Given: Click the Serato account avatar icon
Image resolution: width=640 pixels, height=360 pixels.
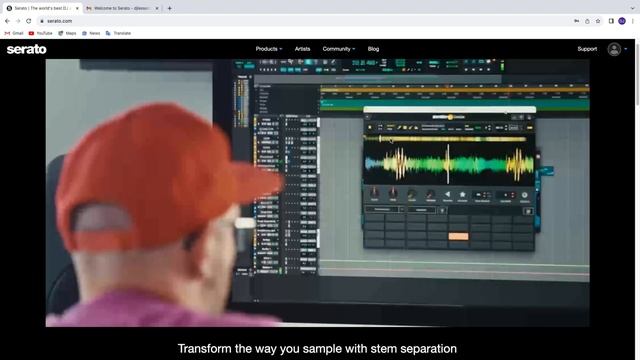Looking at the screenshot, I should [614, 49].
